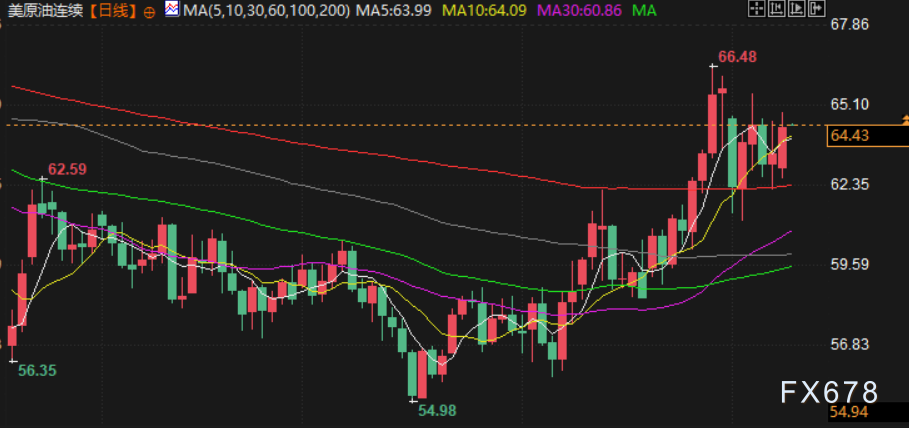Click the 54.94 orange price box at bottom
Image resolution: width=909 pixels, height=428 pixels.
tap(852, 411)
